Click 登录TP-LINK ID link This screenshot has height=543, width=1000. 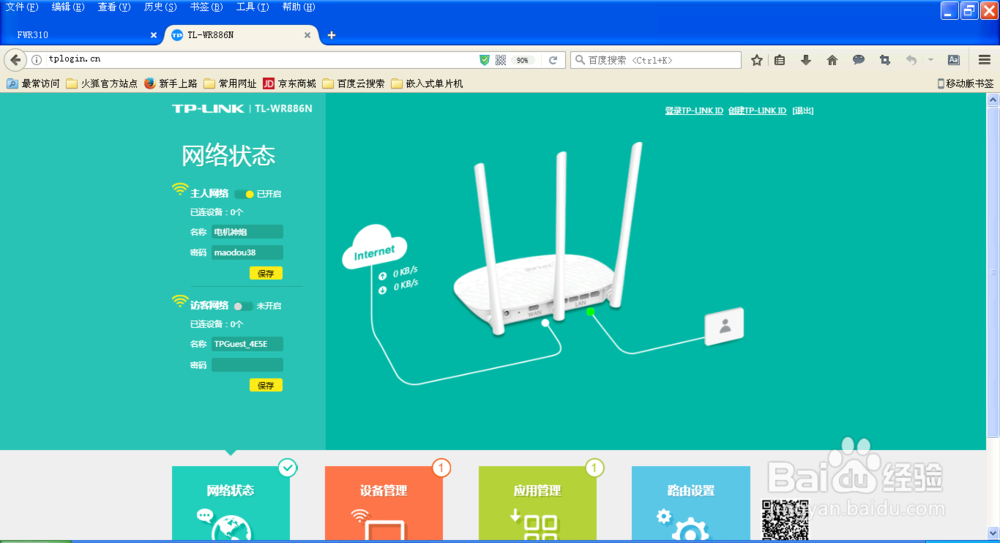point(694,110)
